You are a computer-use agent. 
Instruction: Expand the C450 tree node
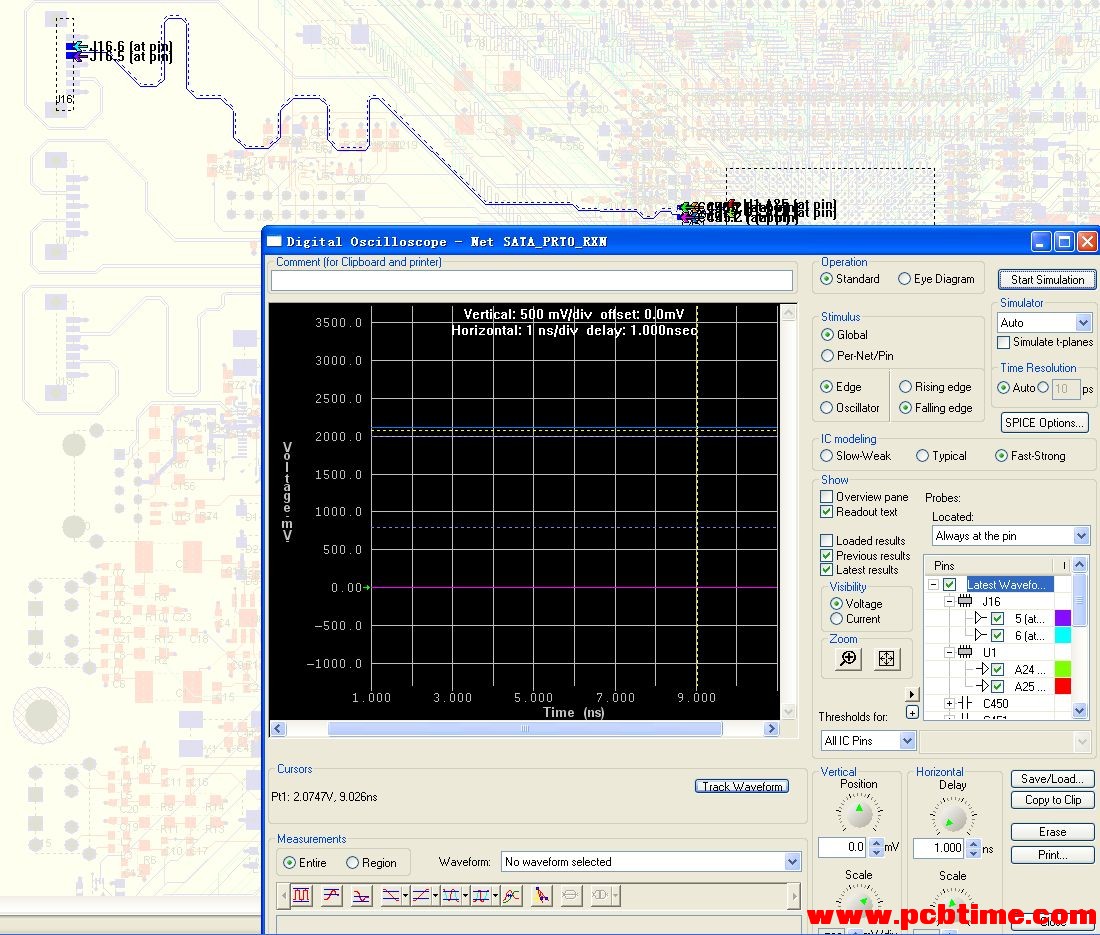coord(948,704)
